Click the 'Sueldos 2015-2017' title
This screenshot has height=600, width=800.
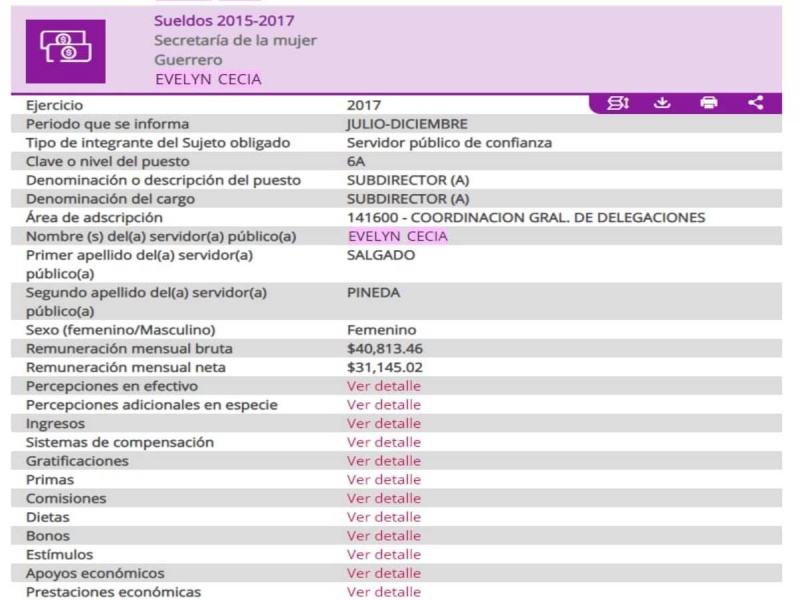[224, 21]
